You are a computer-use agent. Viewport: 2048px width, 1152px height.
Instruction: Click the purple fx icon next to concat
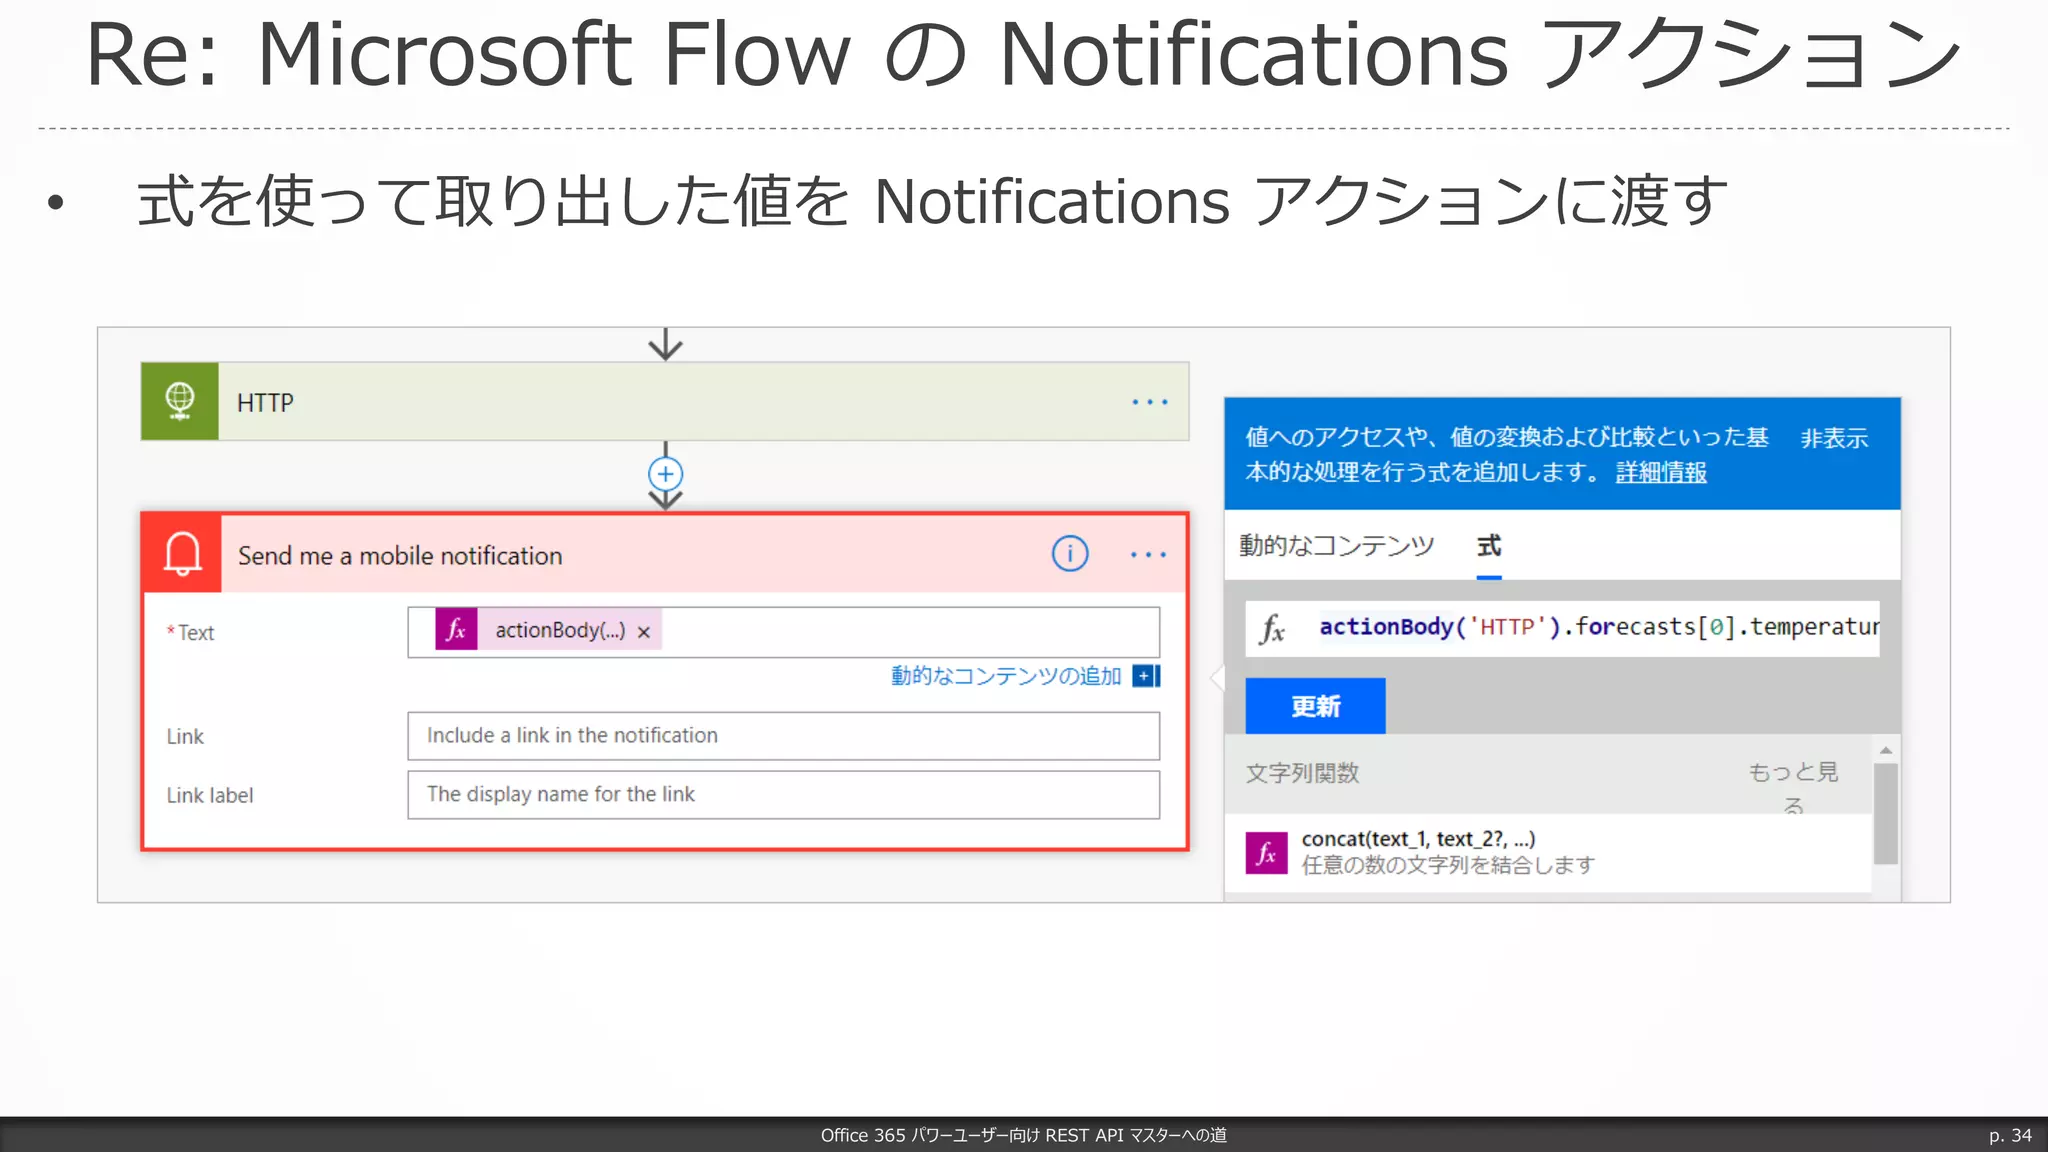(1266, 853)
